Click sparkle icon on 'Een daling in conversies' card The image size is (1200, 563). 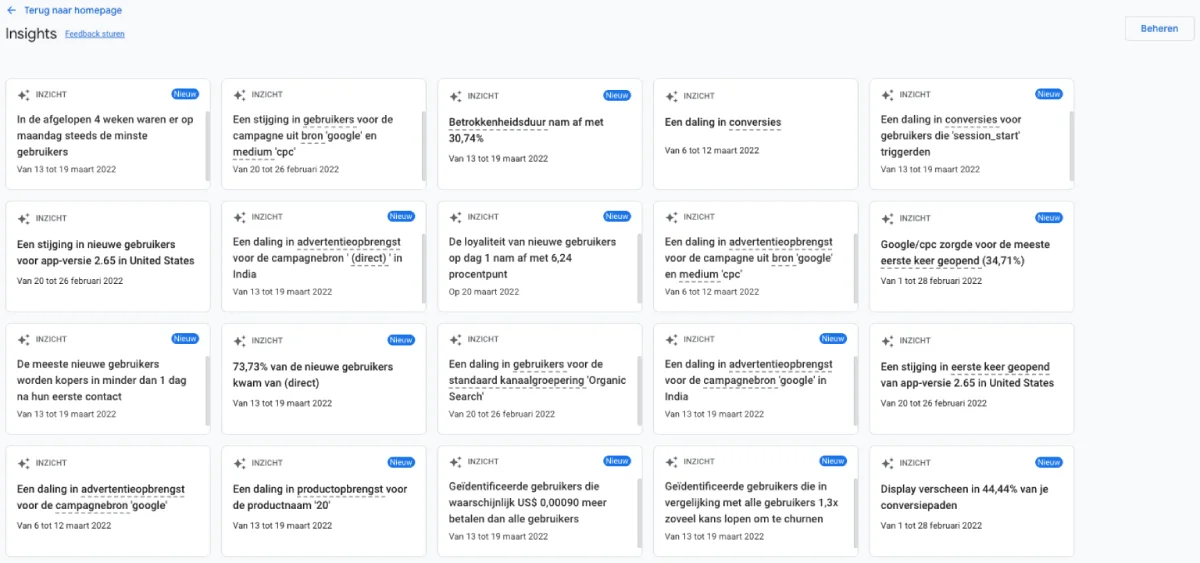[x=671, y=96]
